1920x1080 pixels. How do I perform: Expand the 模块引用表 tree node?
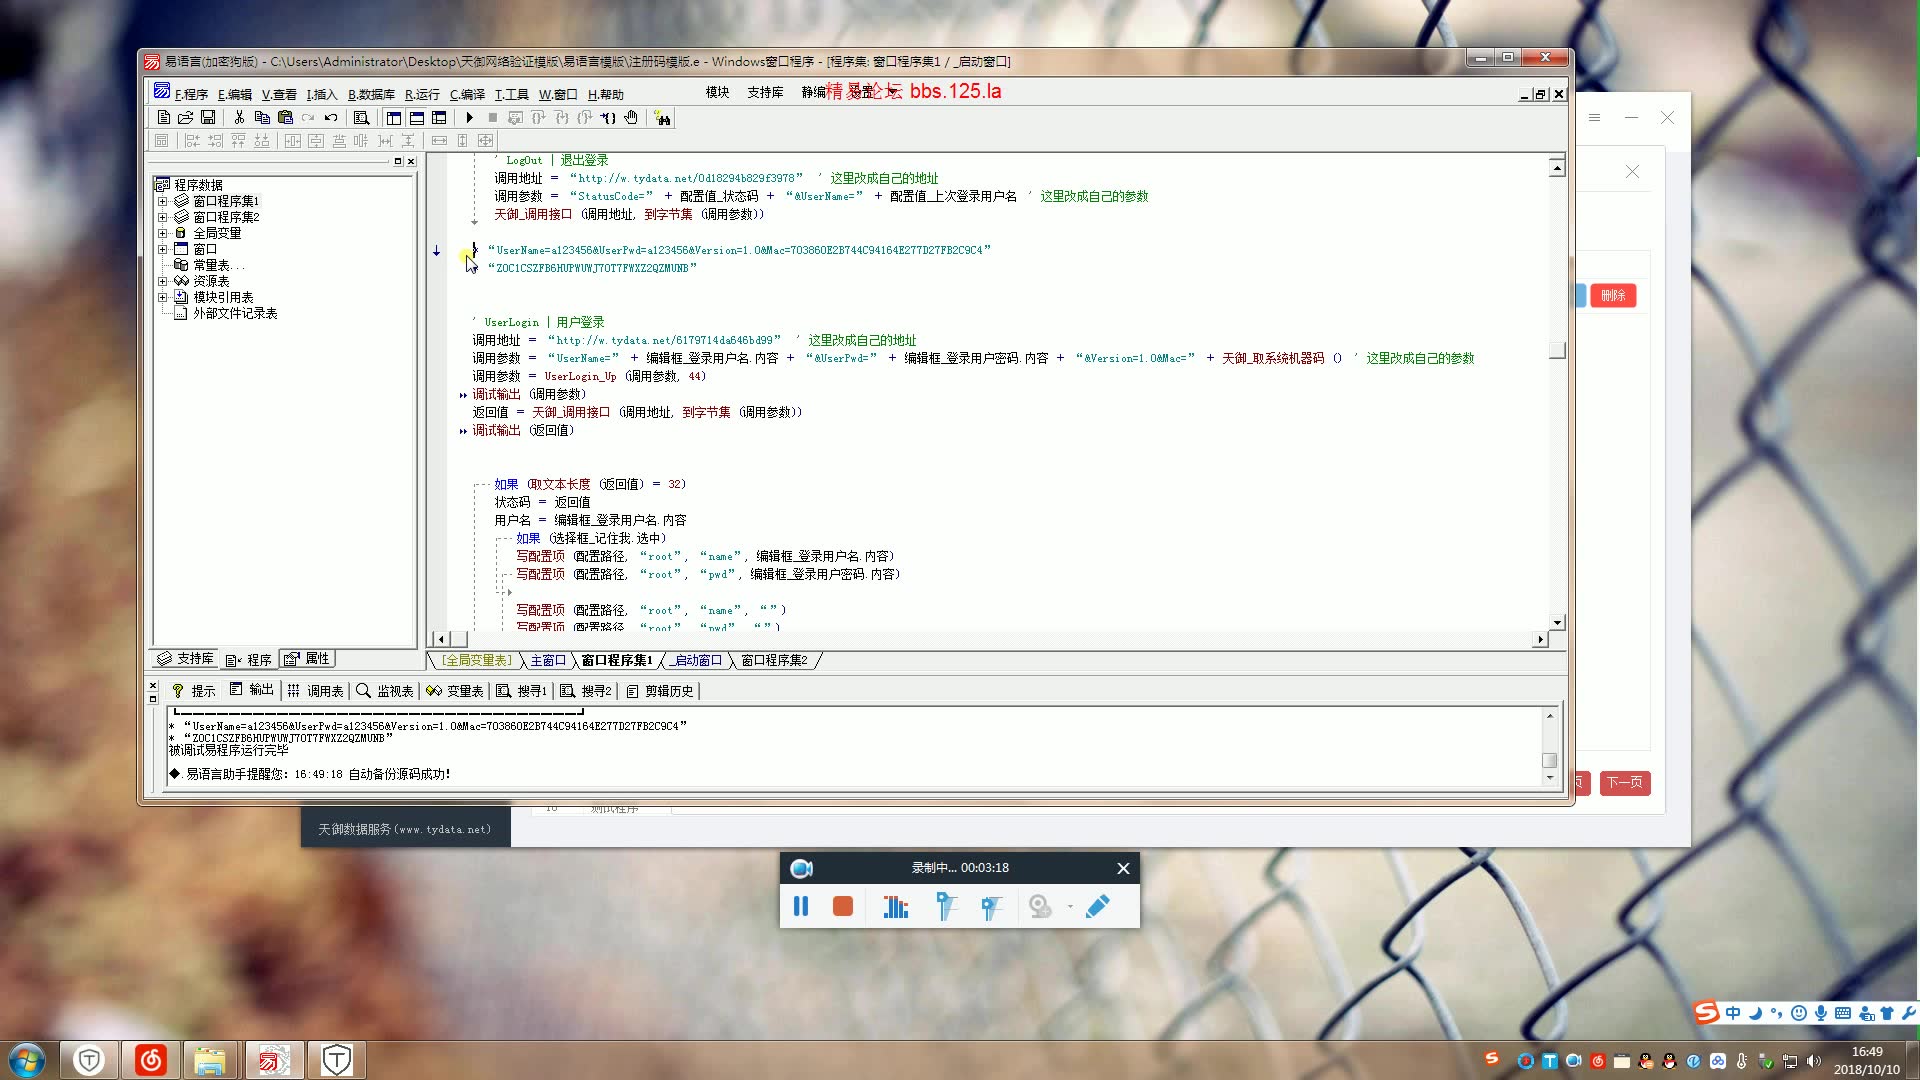[x=162, y=297]
